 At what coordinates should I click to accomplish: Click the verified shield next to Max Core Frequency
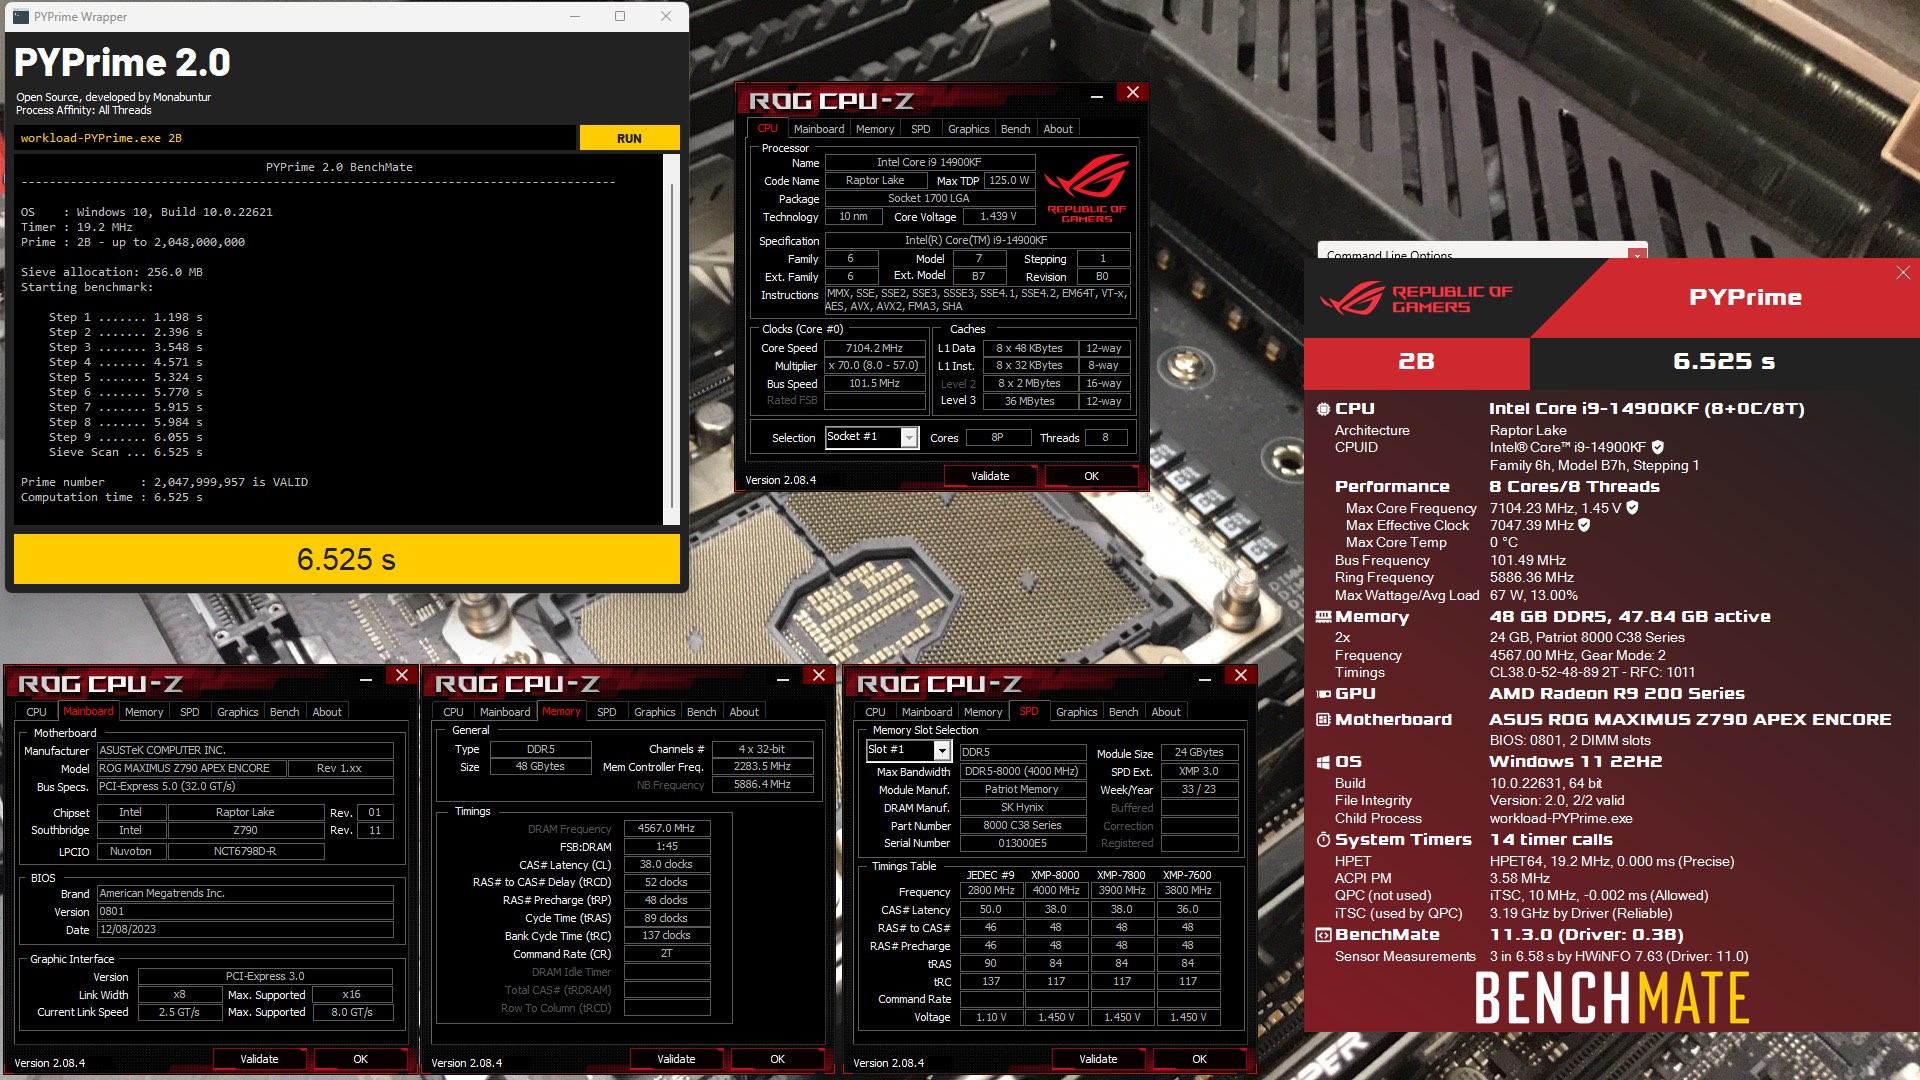1633,508
